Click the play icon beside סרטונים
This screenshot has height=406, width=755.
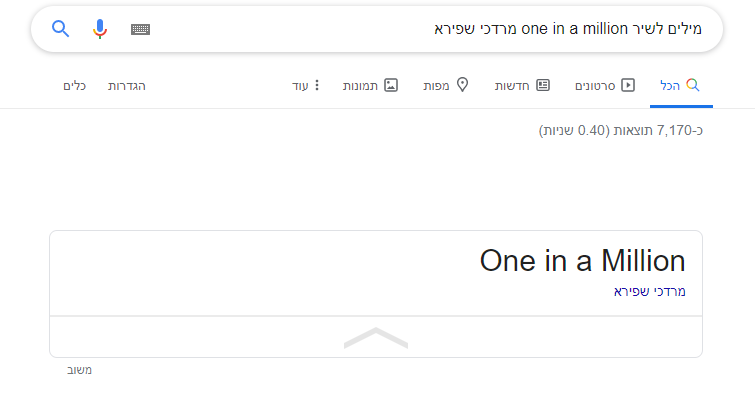coord(628,86)
